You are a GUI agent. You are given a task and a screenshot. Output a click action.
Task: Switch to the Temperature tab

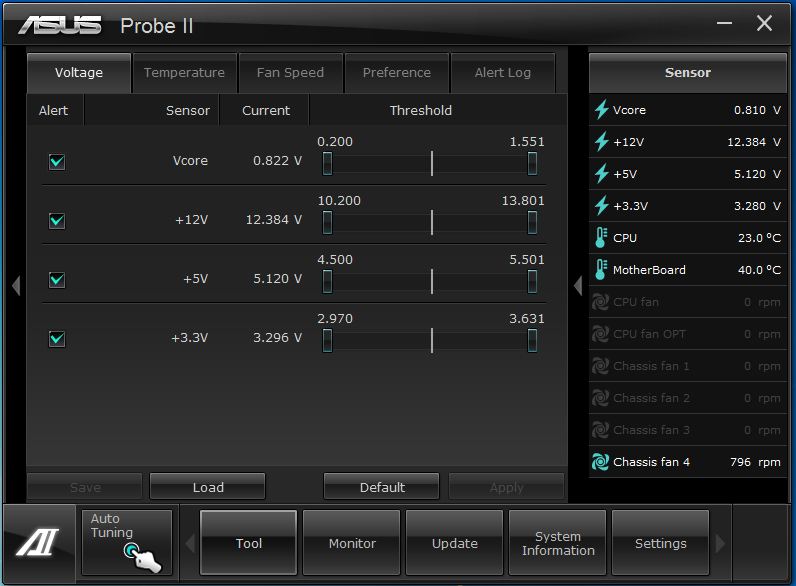[x=184, y=73]
